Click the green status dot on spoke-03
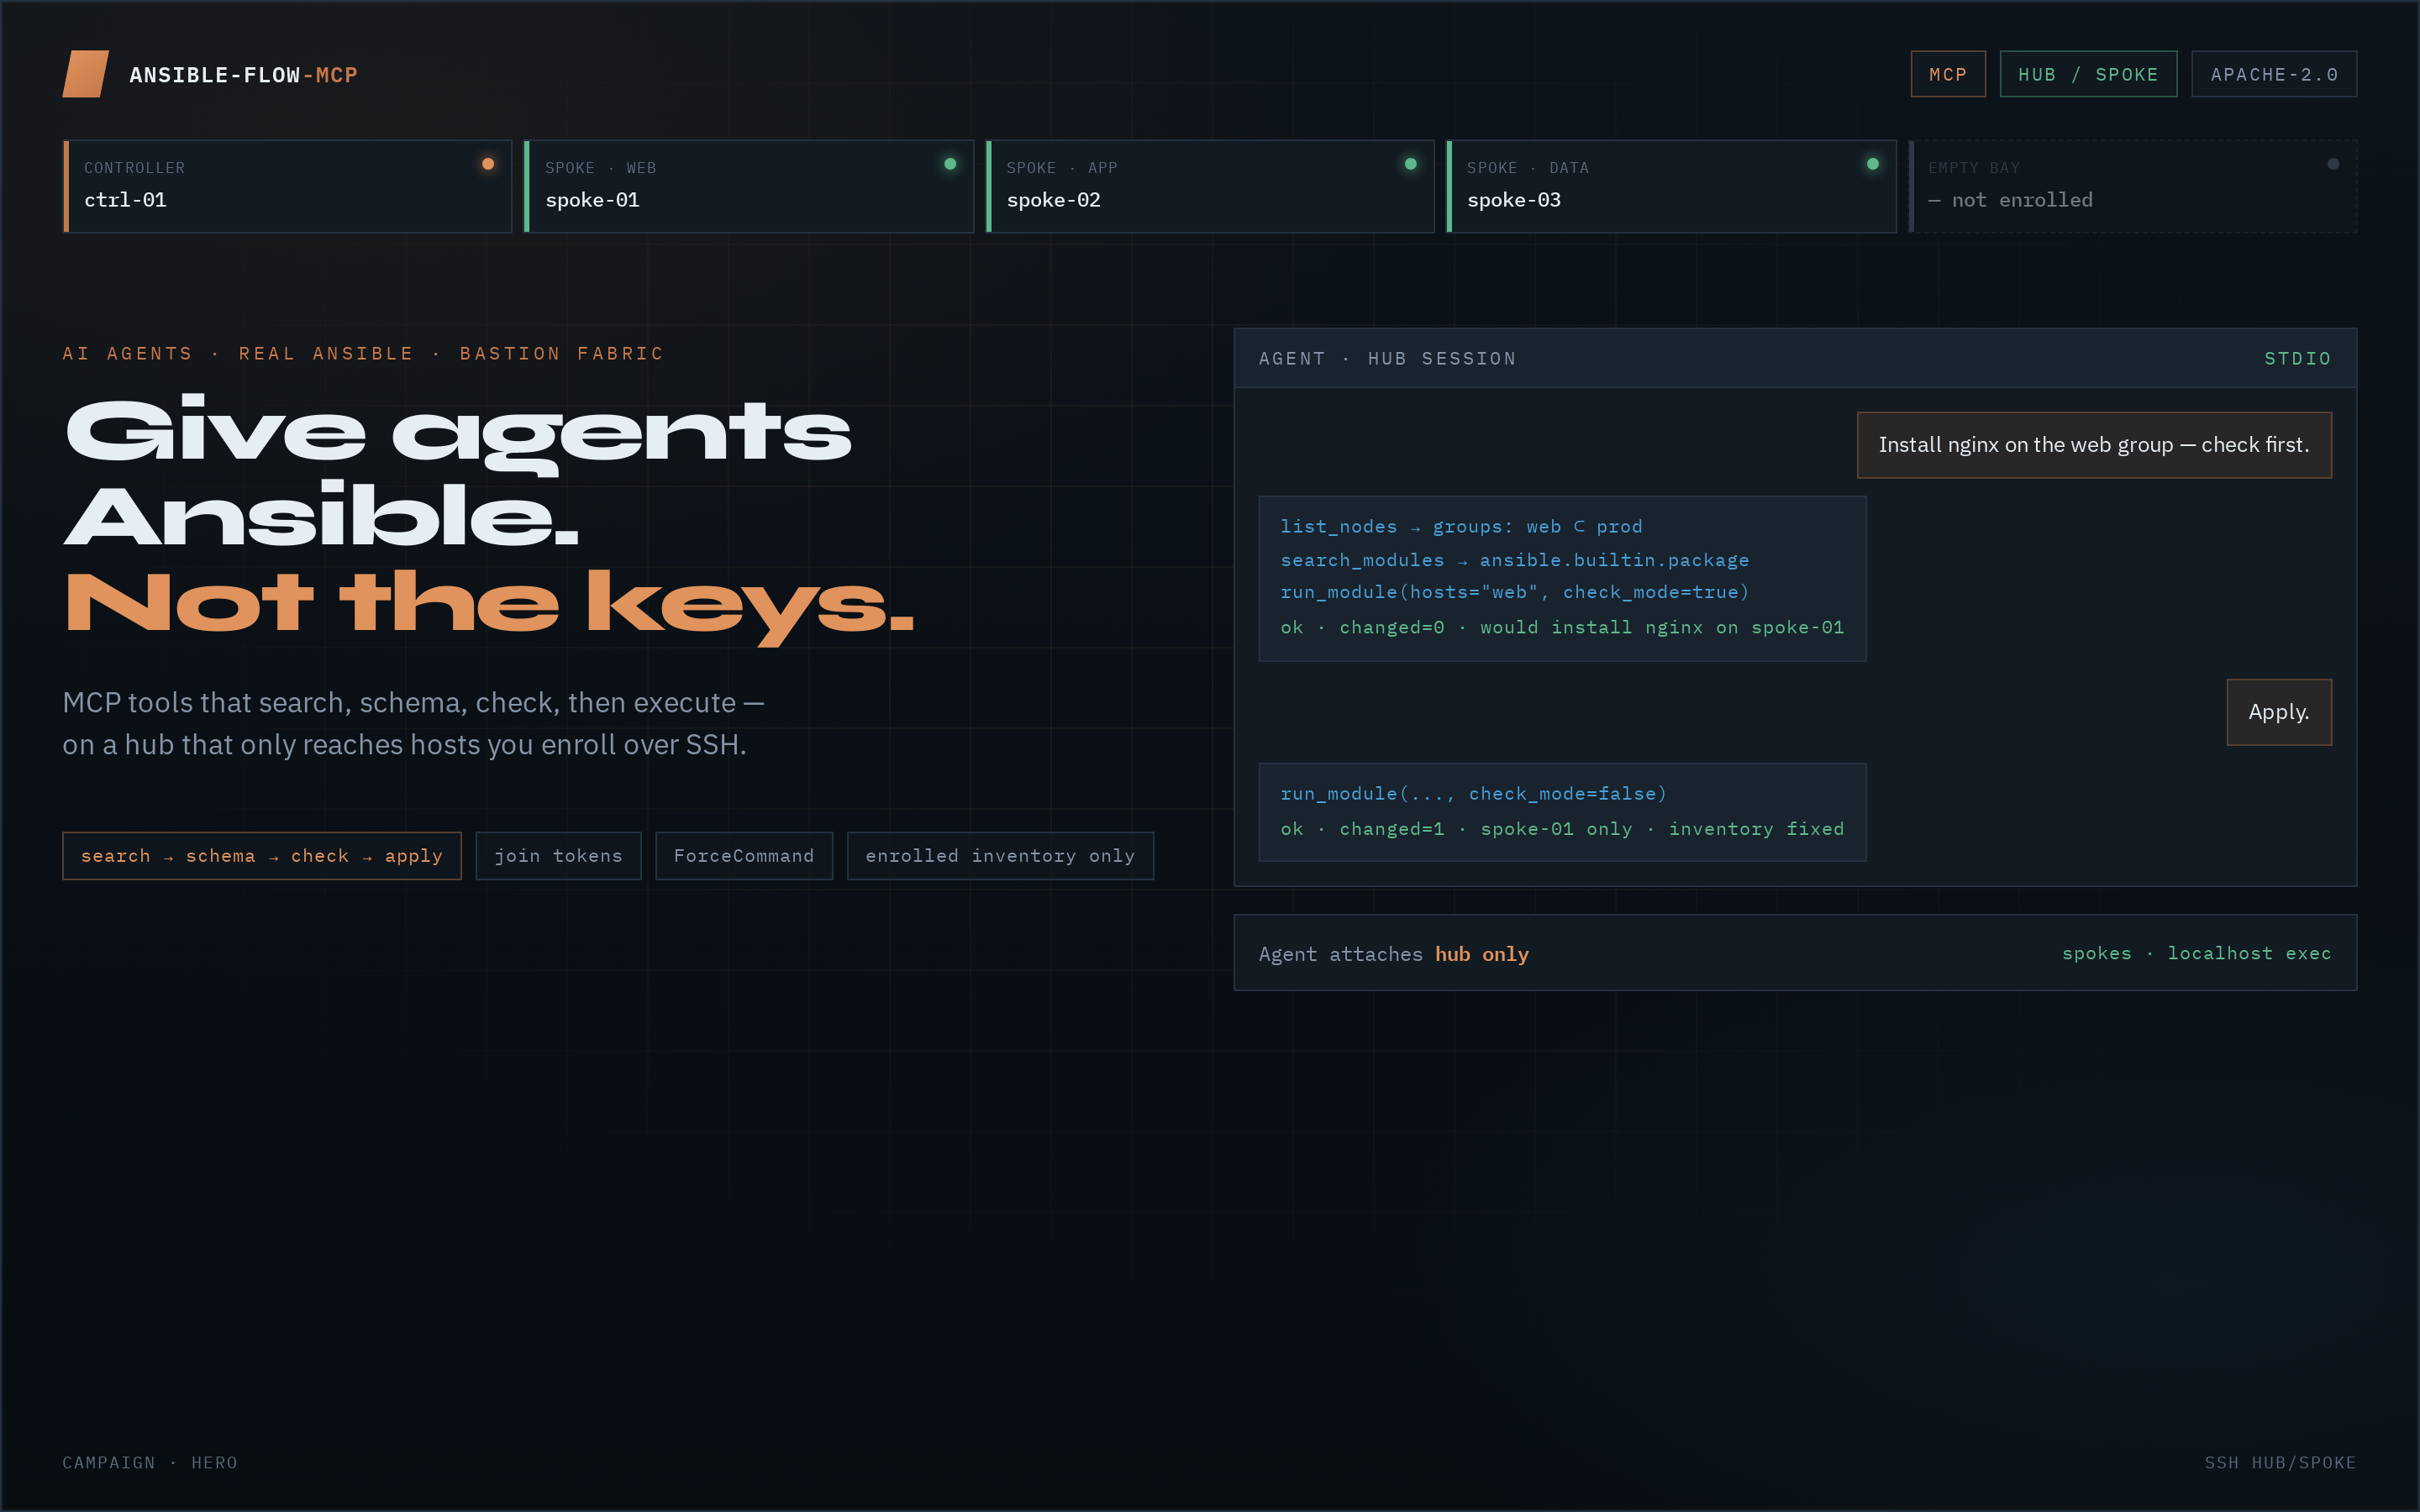 pos(1873,164)
